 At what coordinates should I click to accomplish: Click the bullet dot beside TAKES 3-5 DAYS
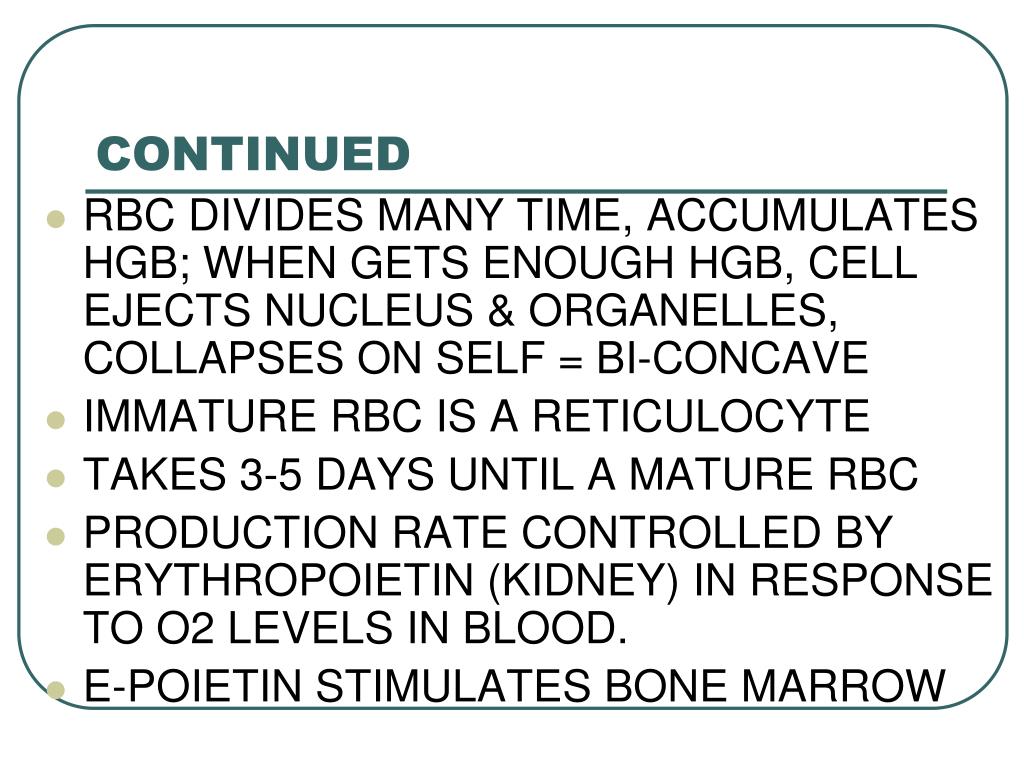[56, 478]
